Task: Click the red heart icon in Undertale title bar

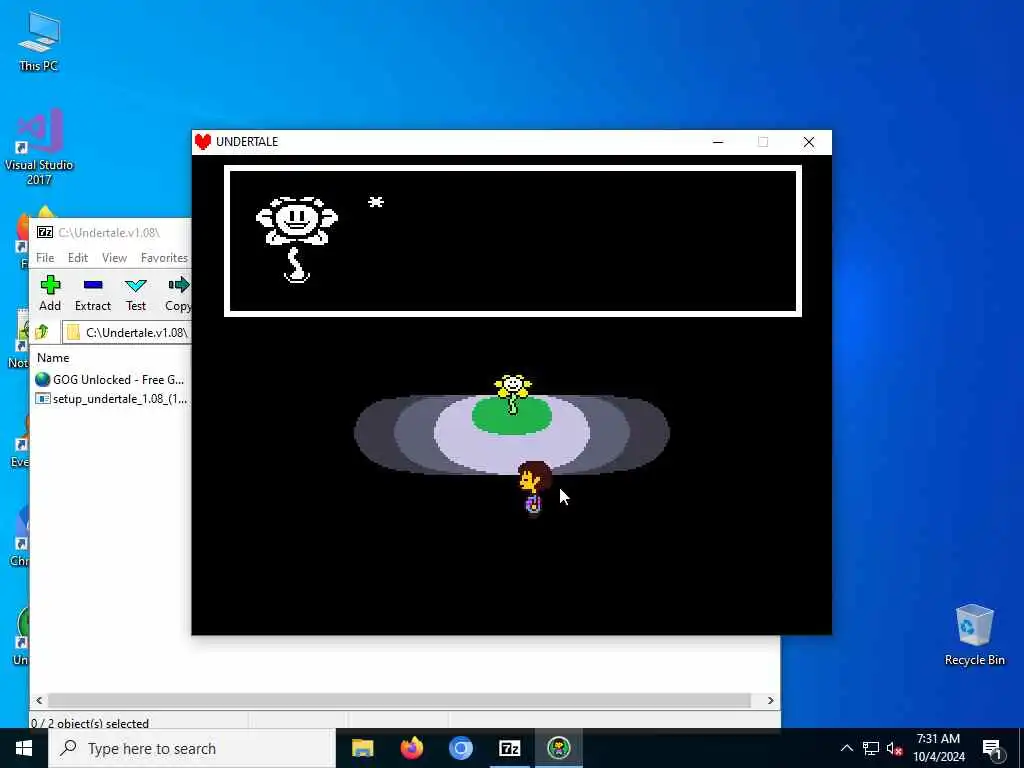Action: (x=203, y=142)
